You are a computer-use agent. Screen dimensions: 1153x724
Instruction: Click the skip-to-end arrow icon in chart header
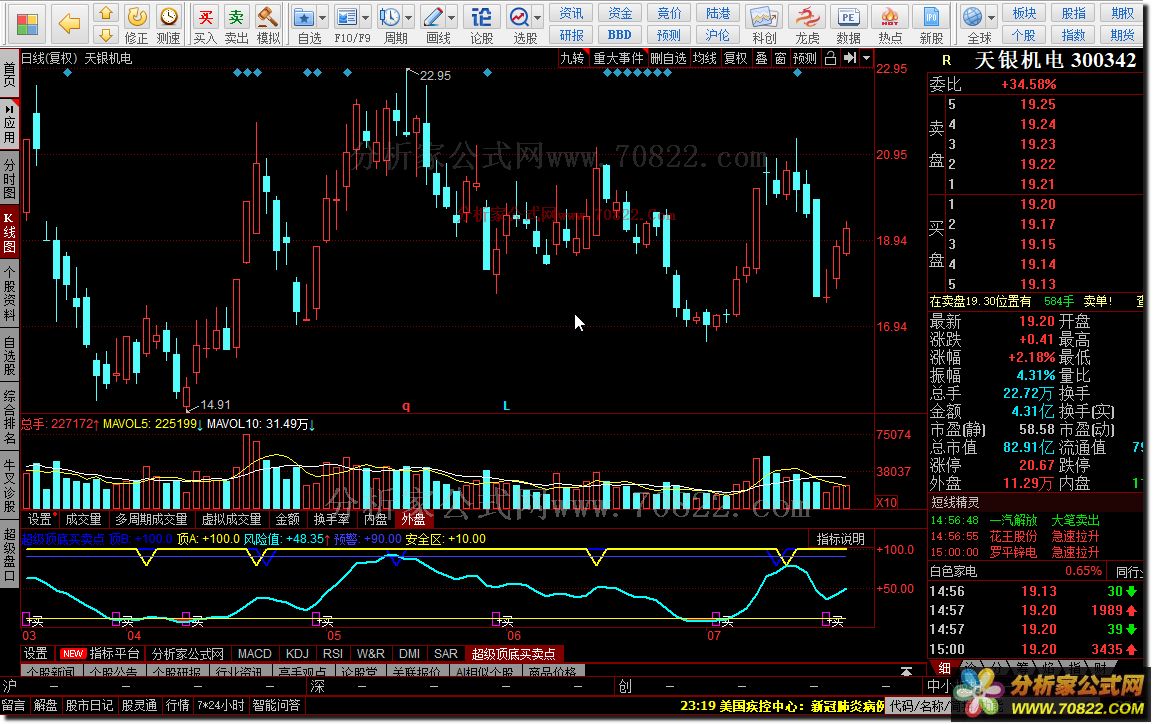850,58
